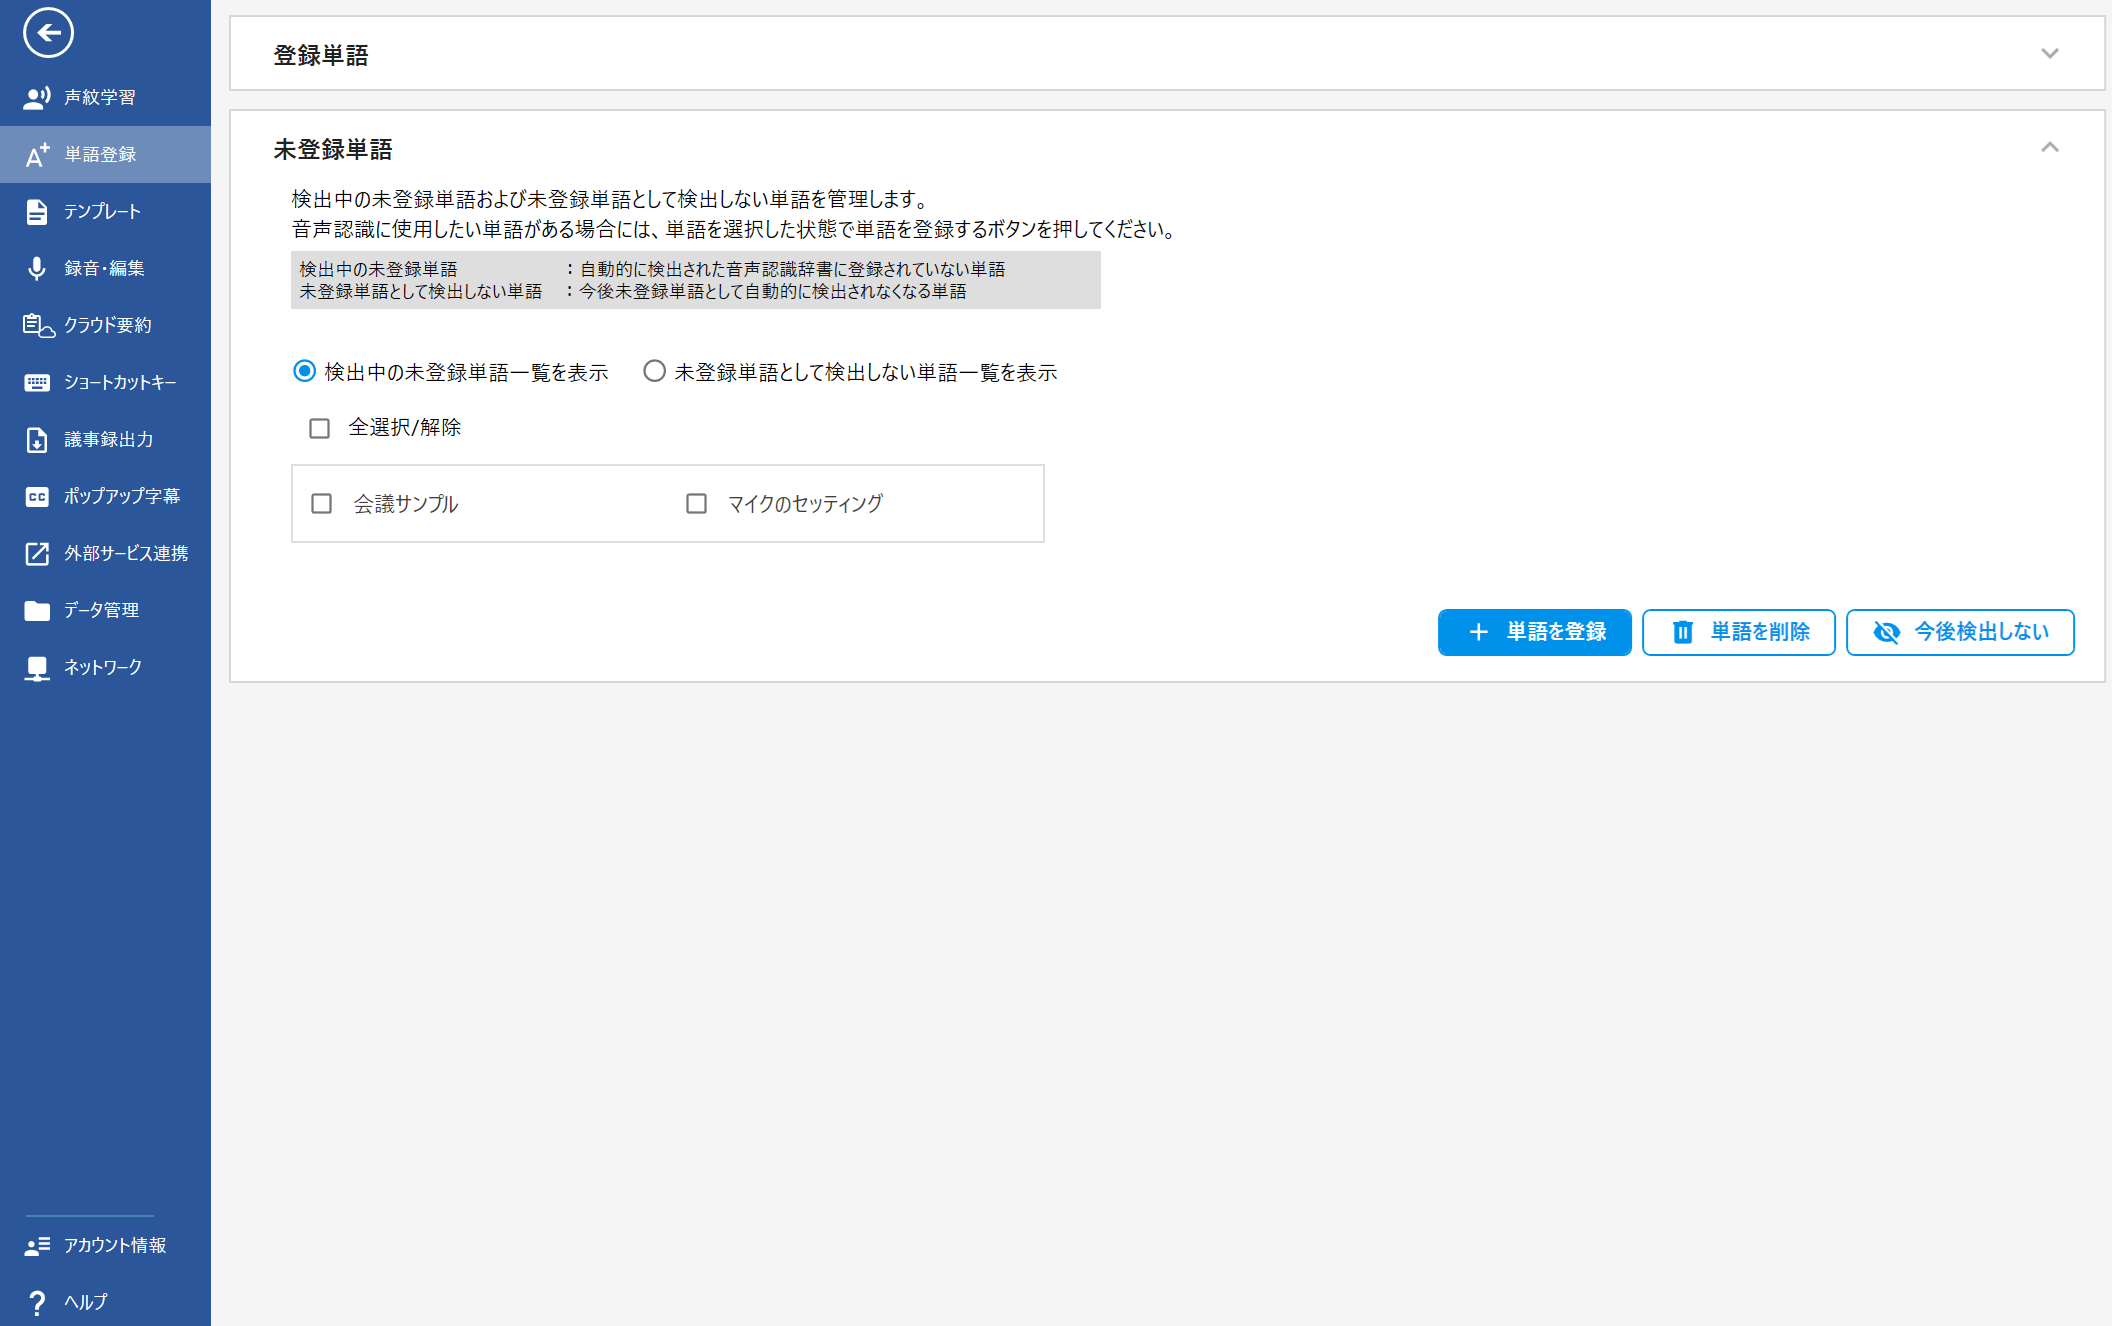Tick the マイクのセッティング checkbox
Image resolution: width=2112 pixels, height=1326 pixels.
[696, 503]
